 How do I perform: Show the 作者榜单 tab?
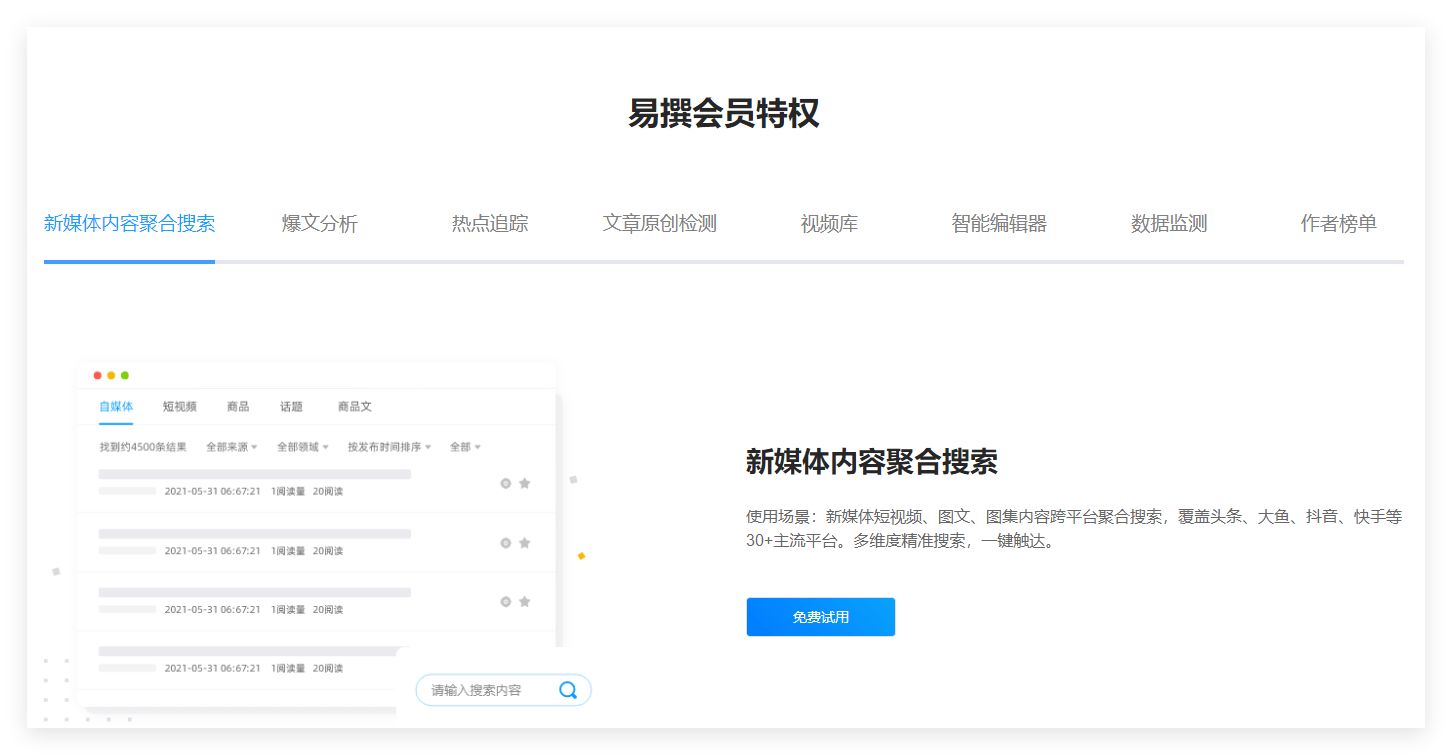tap(1339, 224)
